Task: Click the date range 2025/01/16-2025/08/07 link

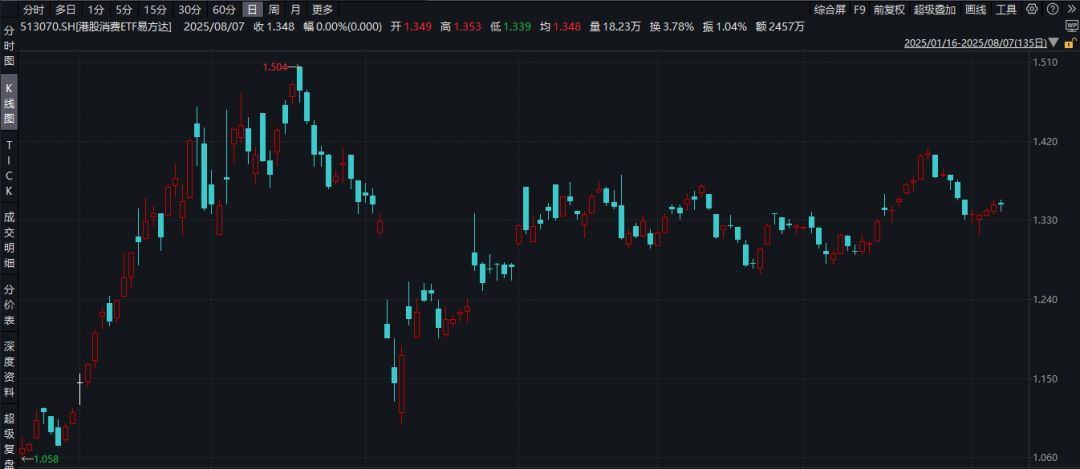Action: [x=975, y=43]
